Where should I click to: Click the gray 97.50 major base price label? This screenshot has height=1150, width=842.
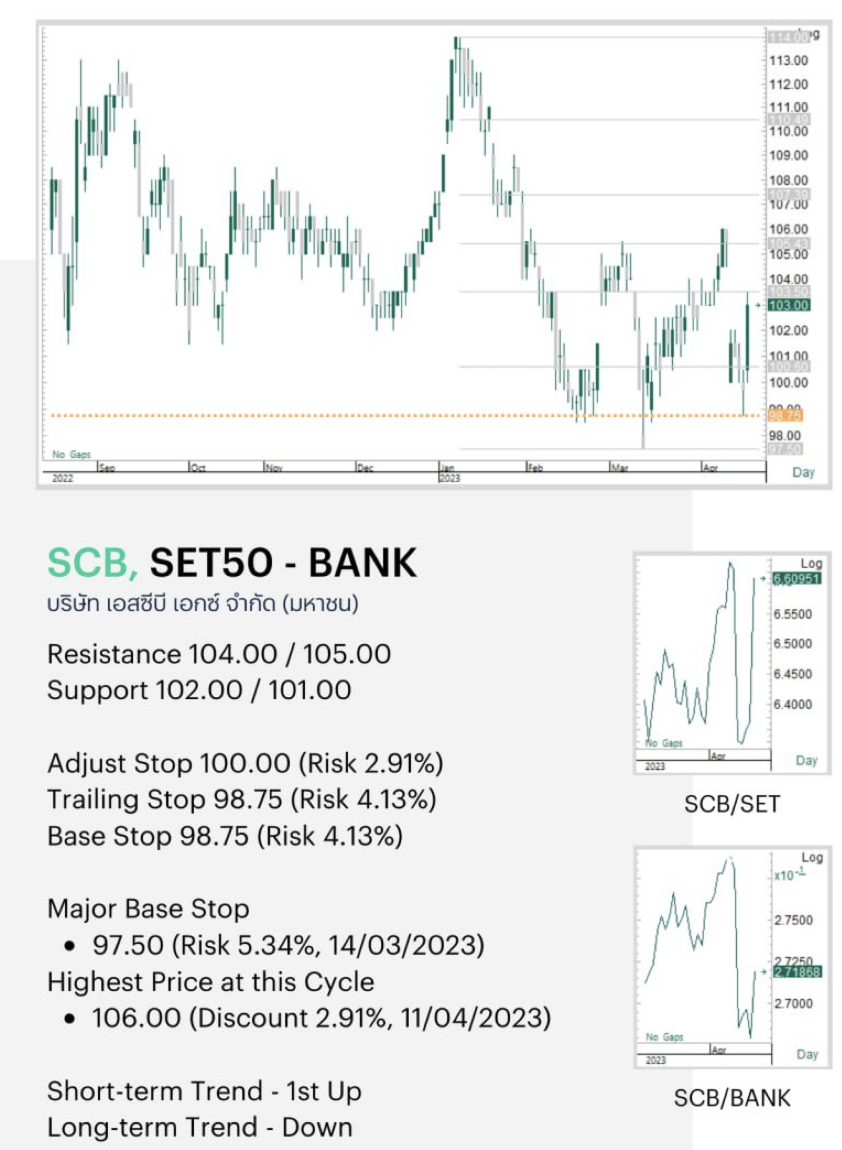point(785,448)
